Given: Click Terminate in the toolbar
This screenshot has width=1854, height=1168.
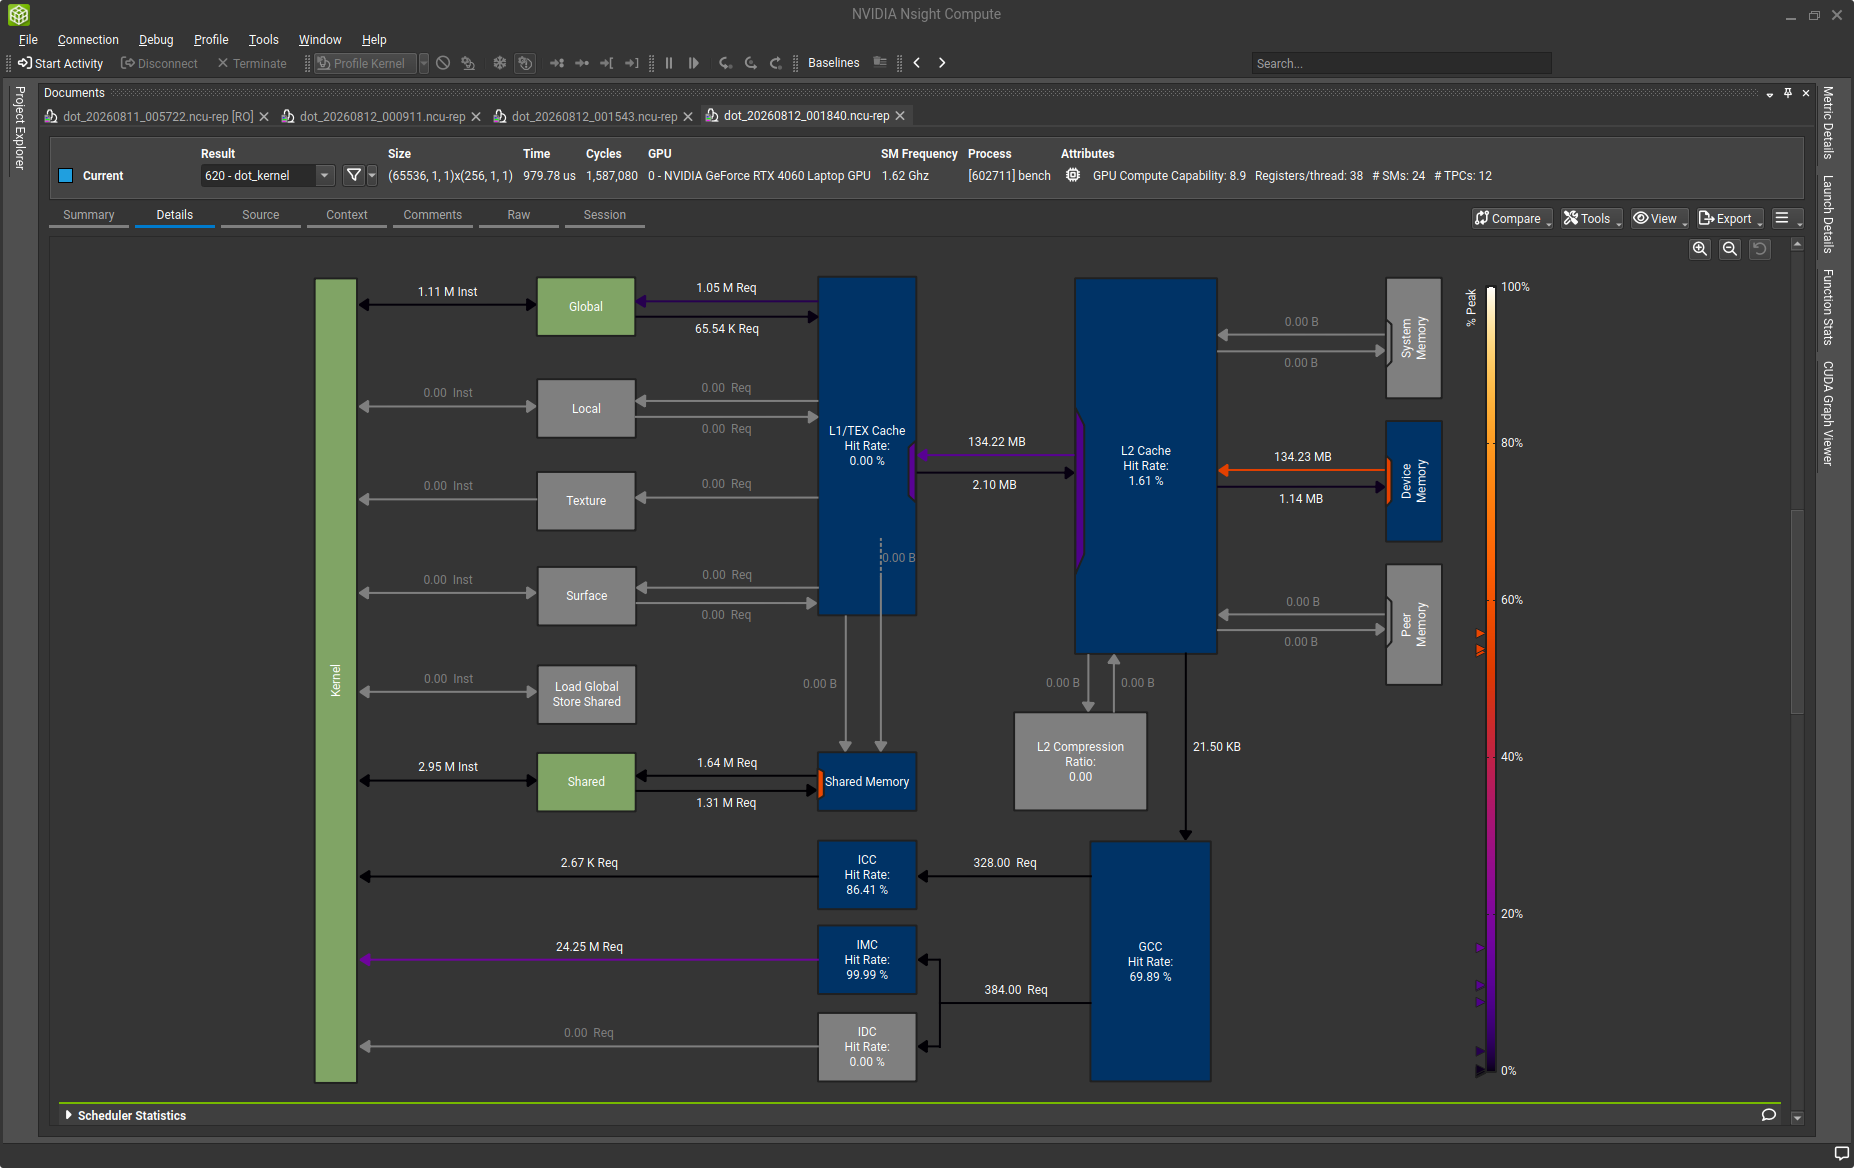Looking at the screenshot, I should 252,63.
